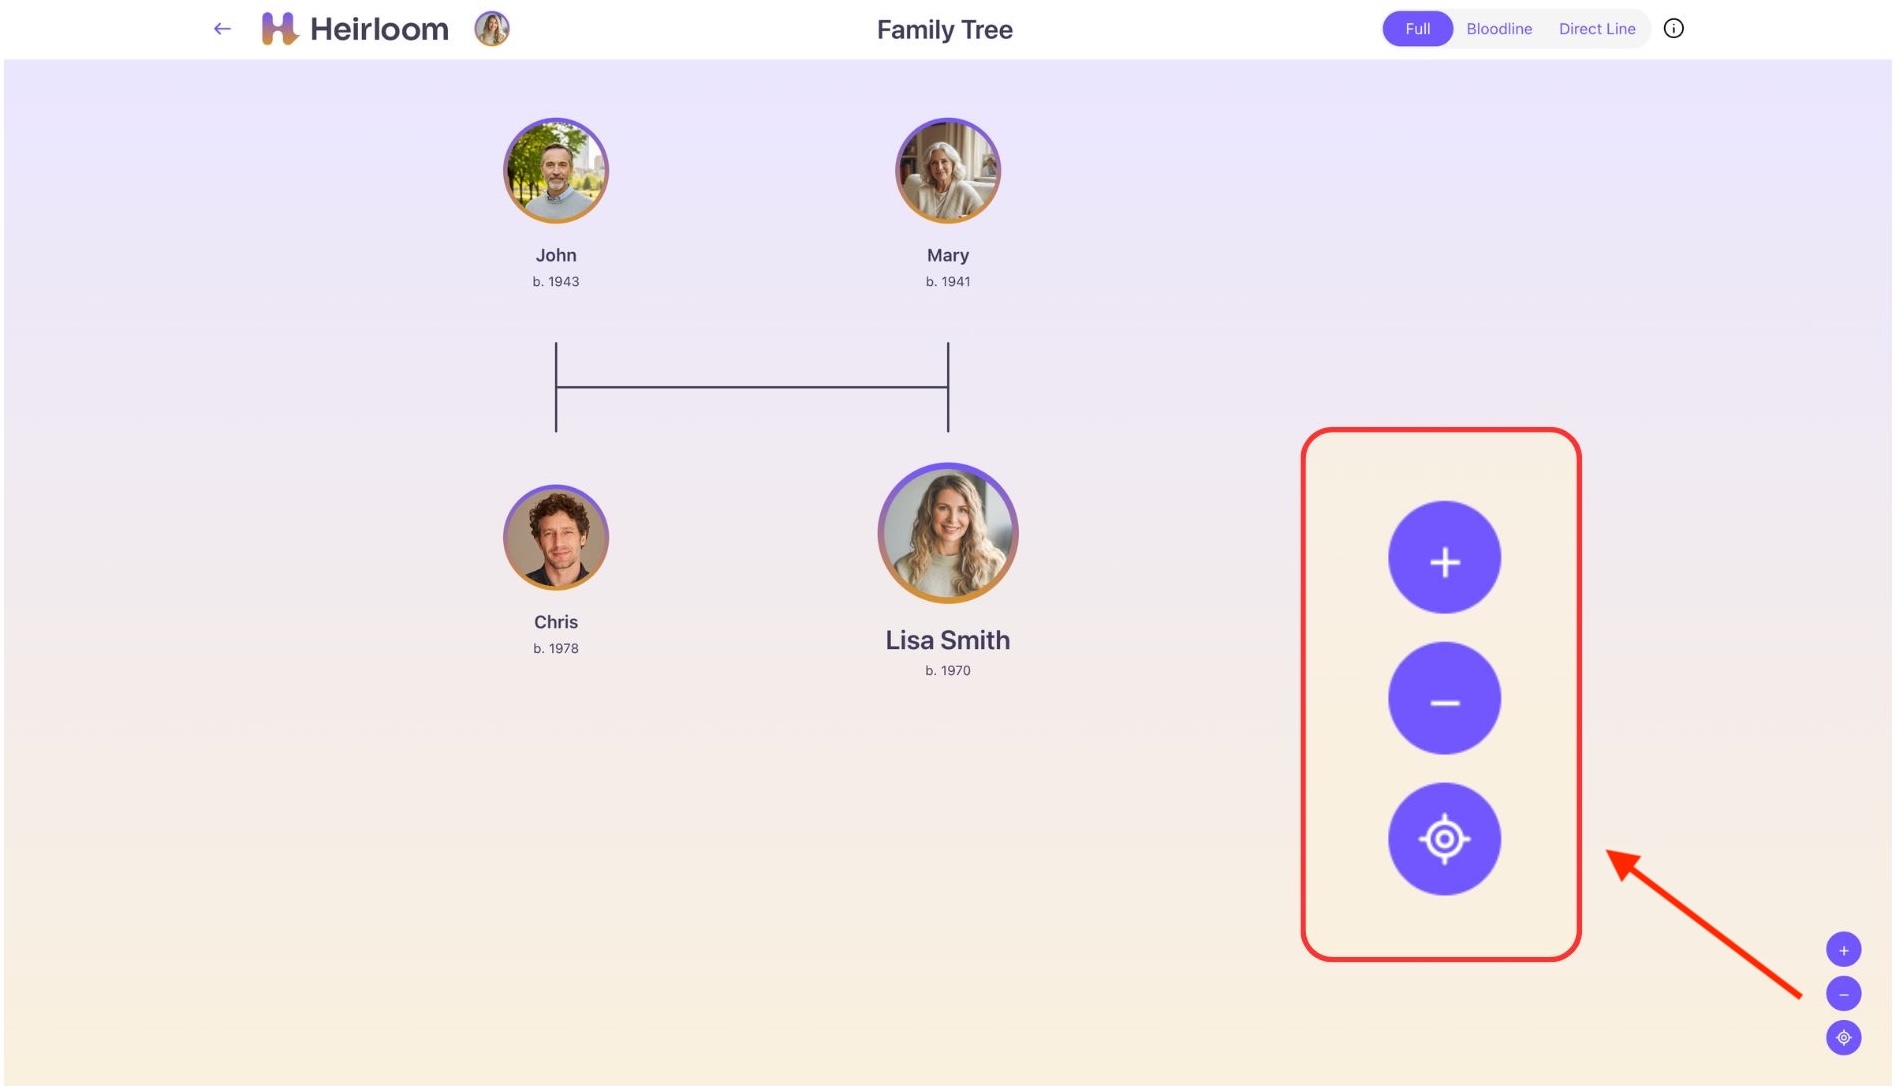Viewport: 1896px width, 1086px height.
Task: Click the back arrow in the header
Action: coord(222,29)
